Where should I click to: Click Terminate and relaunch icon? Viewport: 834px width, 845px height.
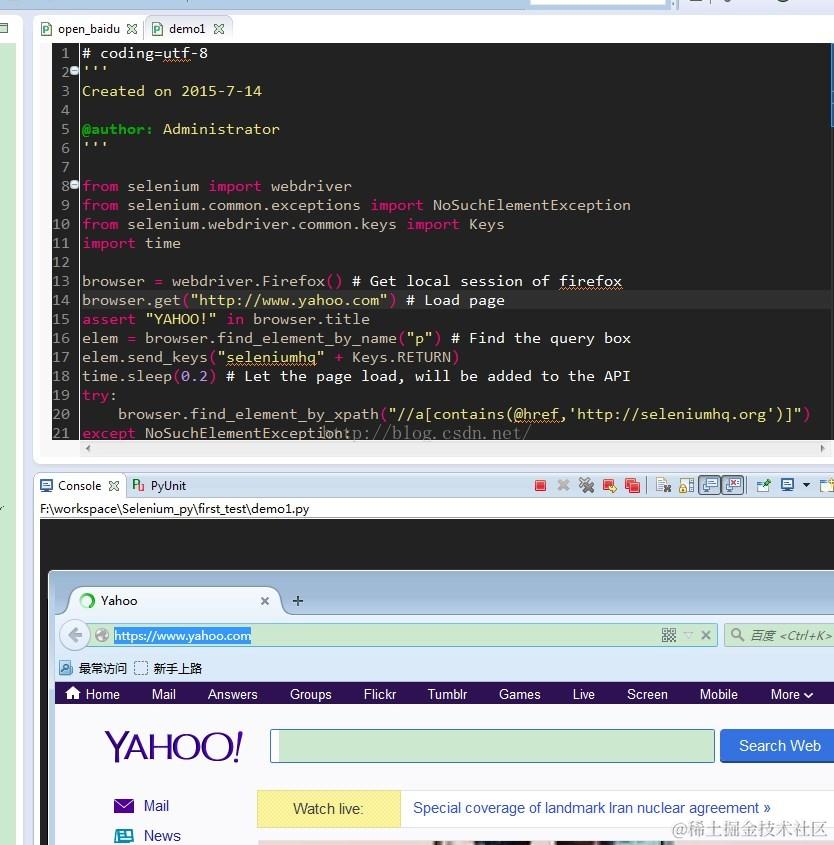coord(609,486)
